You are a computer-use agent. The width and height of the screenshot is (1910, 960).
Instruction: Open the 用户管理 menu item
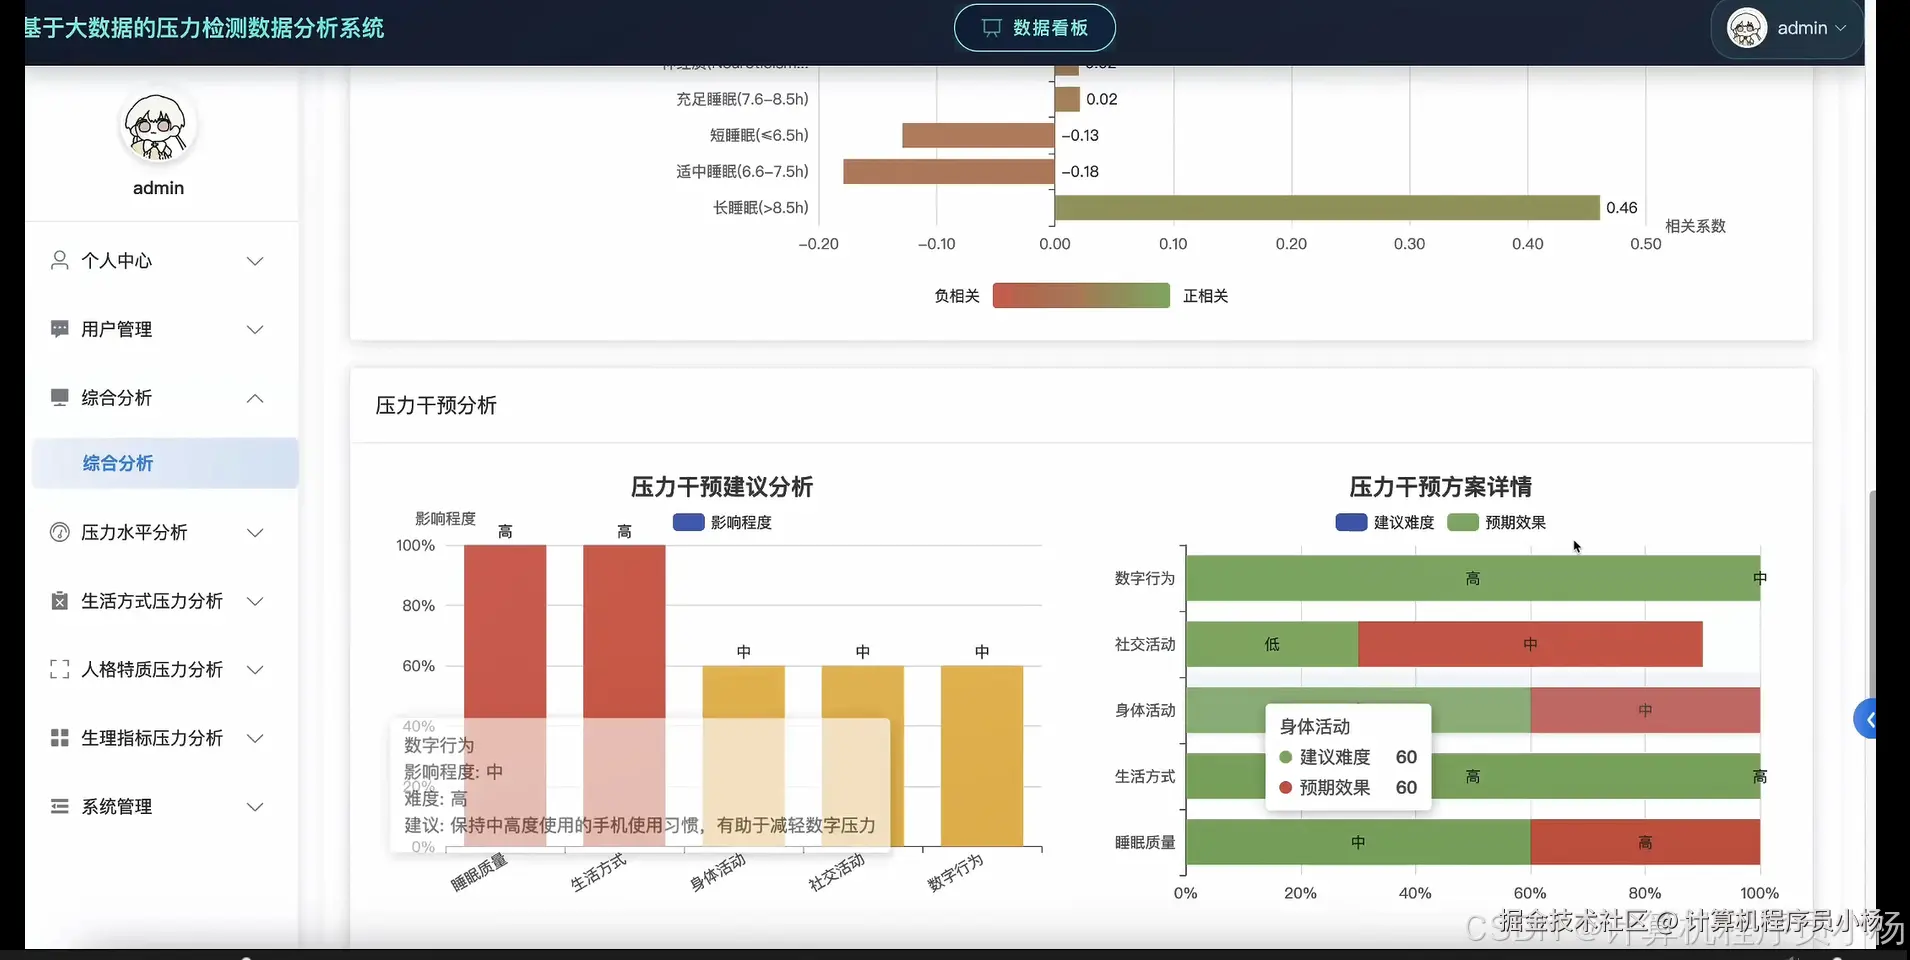160,329
